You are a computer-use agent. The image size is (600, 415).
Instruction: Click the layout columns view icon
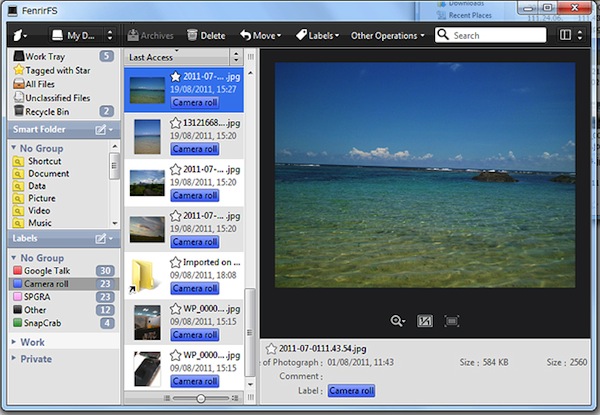(565, 35)
